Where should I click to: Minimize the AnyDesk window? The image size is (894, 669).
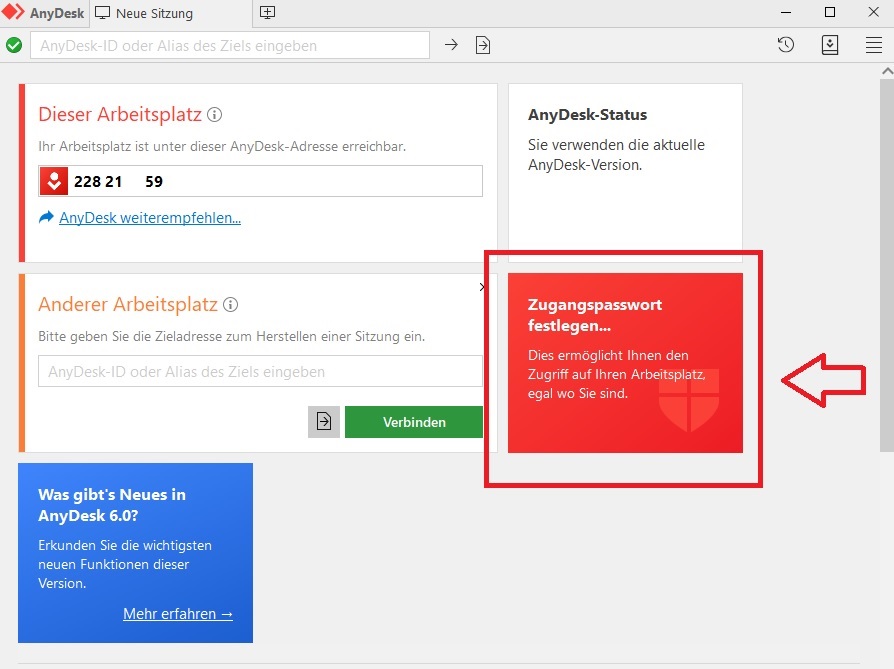(786, 13)
